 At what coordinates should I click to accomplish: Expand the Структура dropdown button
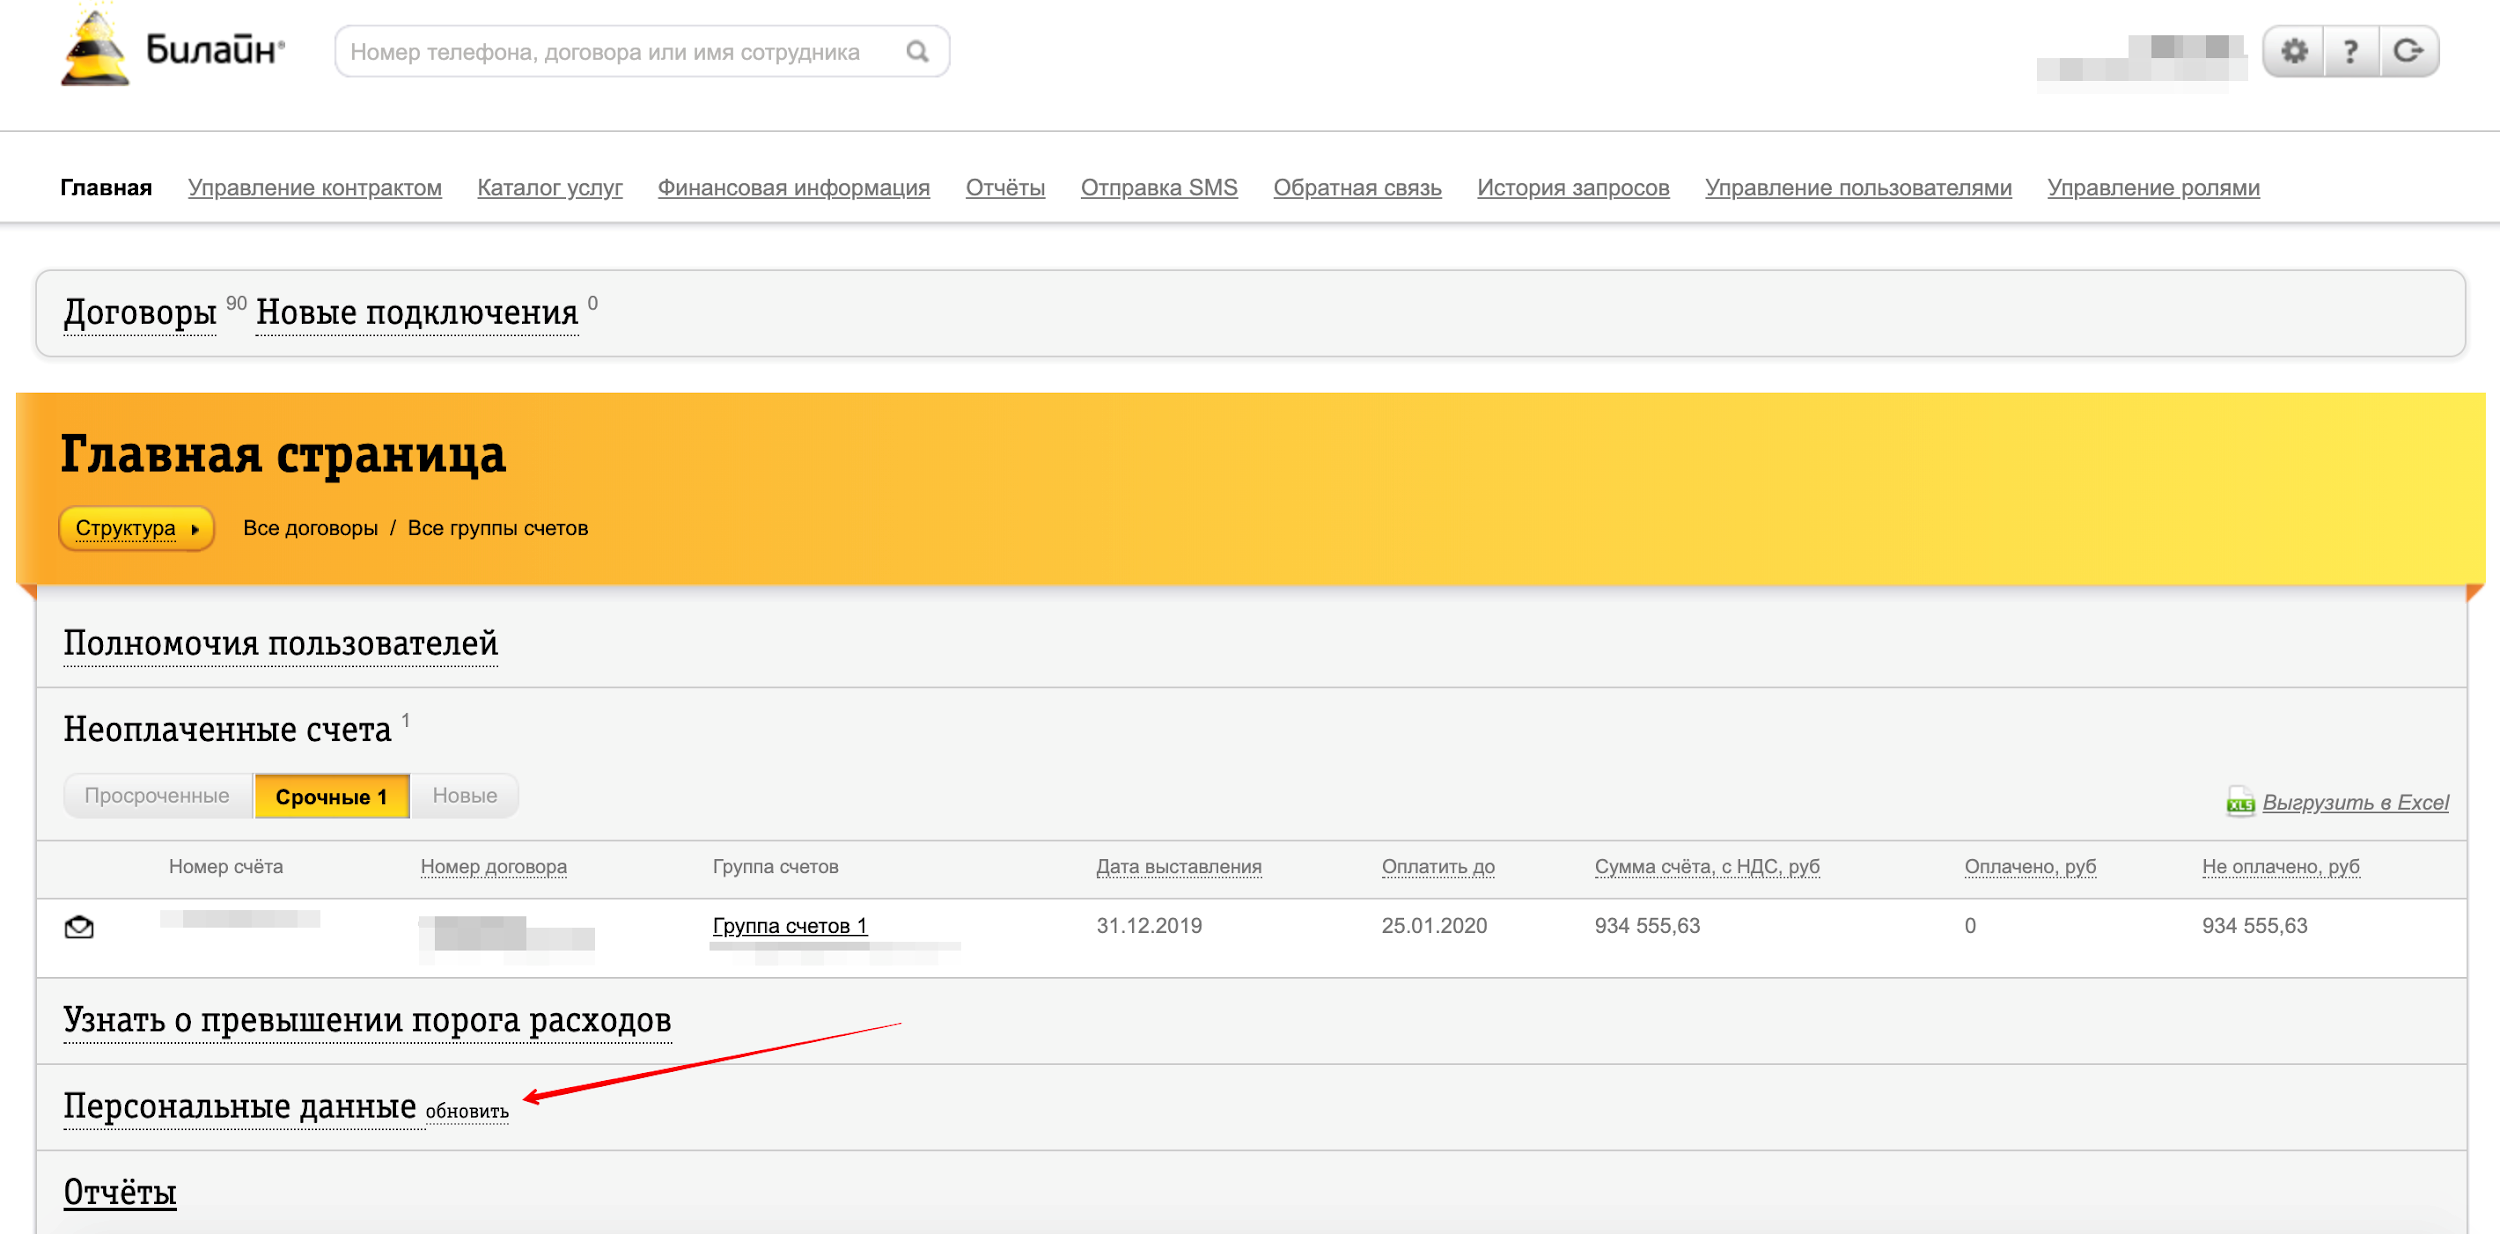[x=136, y=528]
